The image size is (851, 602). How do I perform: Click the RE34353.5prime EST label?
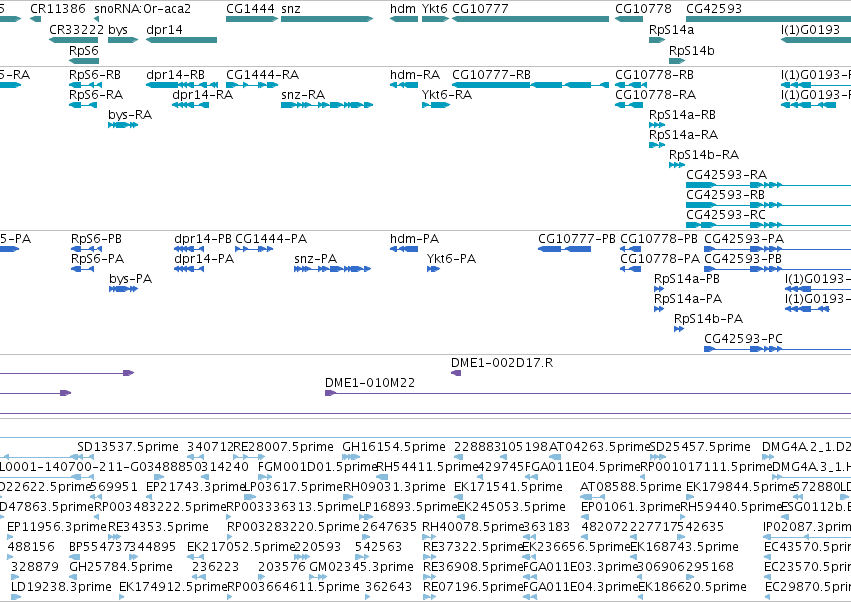pyautogui.click(x=158, y=527)
